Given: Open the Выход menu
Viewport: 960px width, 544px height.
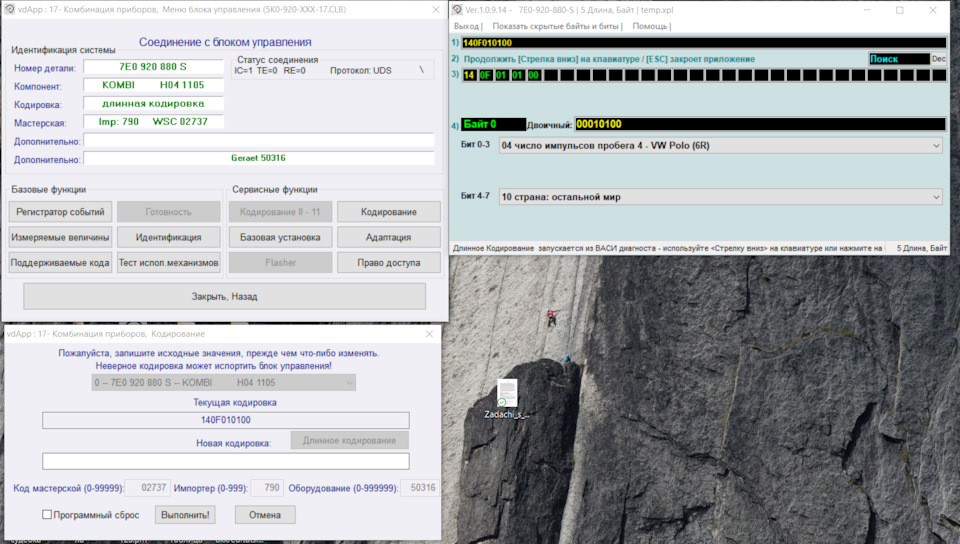Looking at the screenshot, I should point(466,26).
